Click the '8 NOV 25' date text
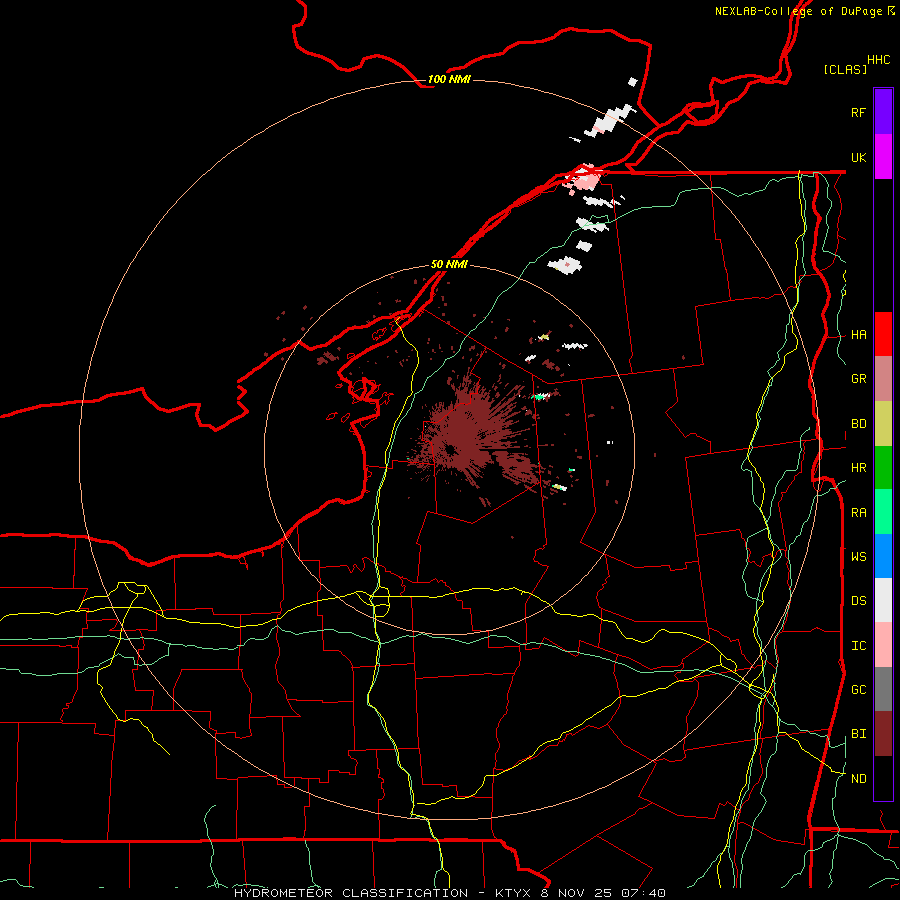Image resolution: width=900 pixels, height=900 pixels. point(577,893)
